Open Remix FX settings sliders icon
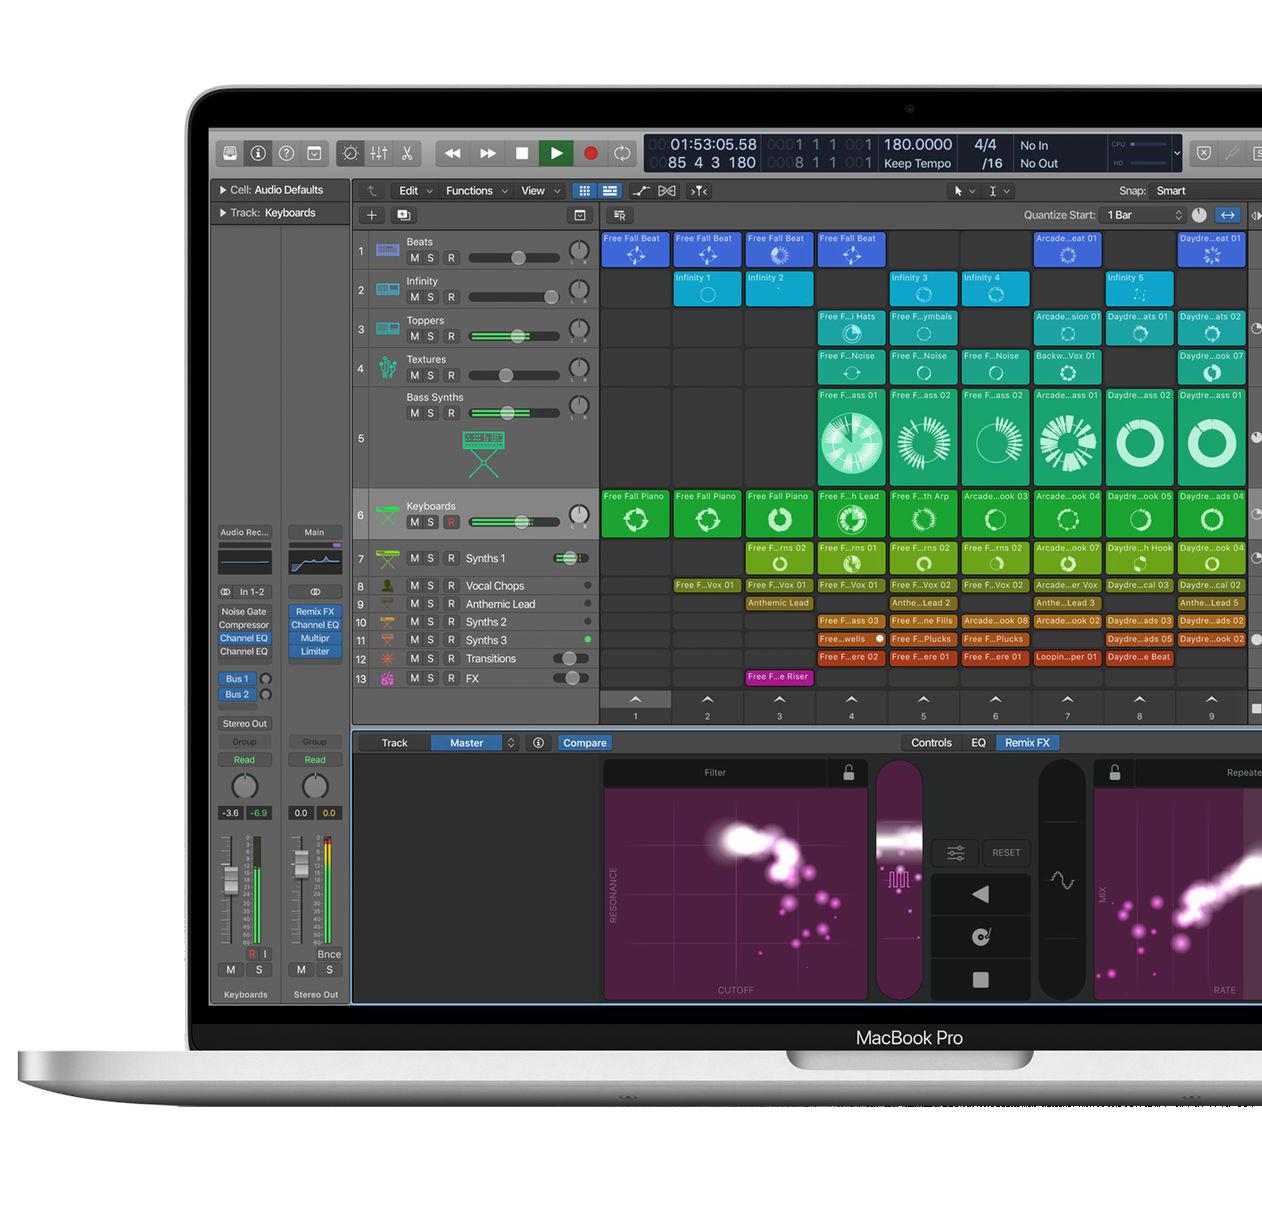Screen dimensions: 1262x1205 click(956, 853)
